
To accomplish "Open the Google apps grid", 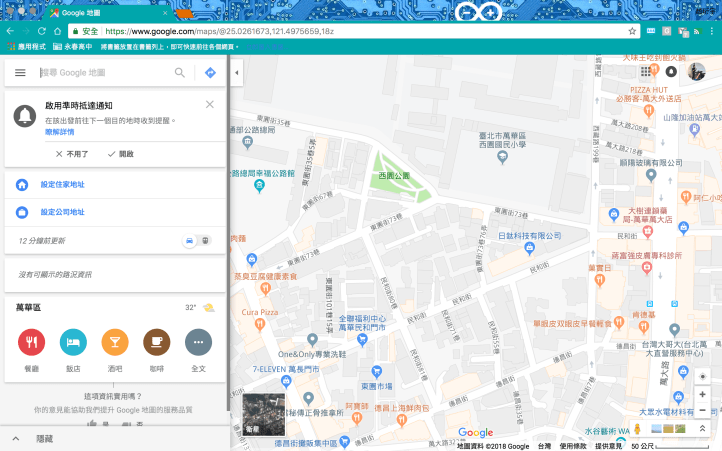I will tap(646, 71).
